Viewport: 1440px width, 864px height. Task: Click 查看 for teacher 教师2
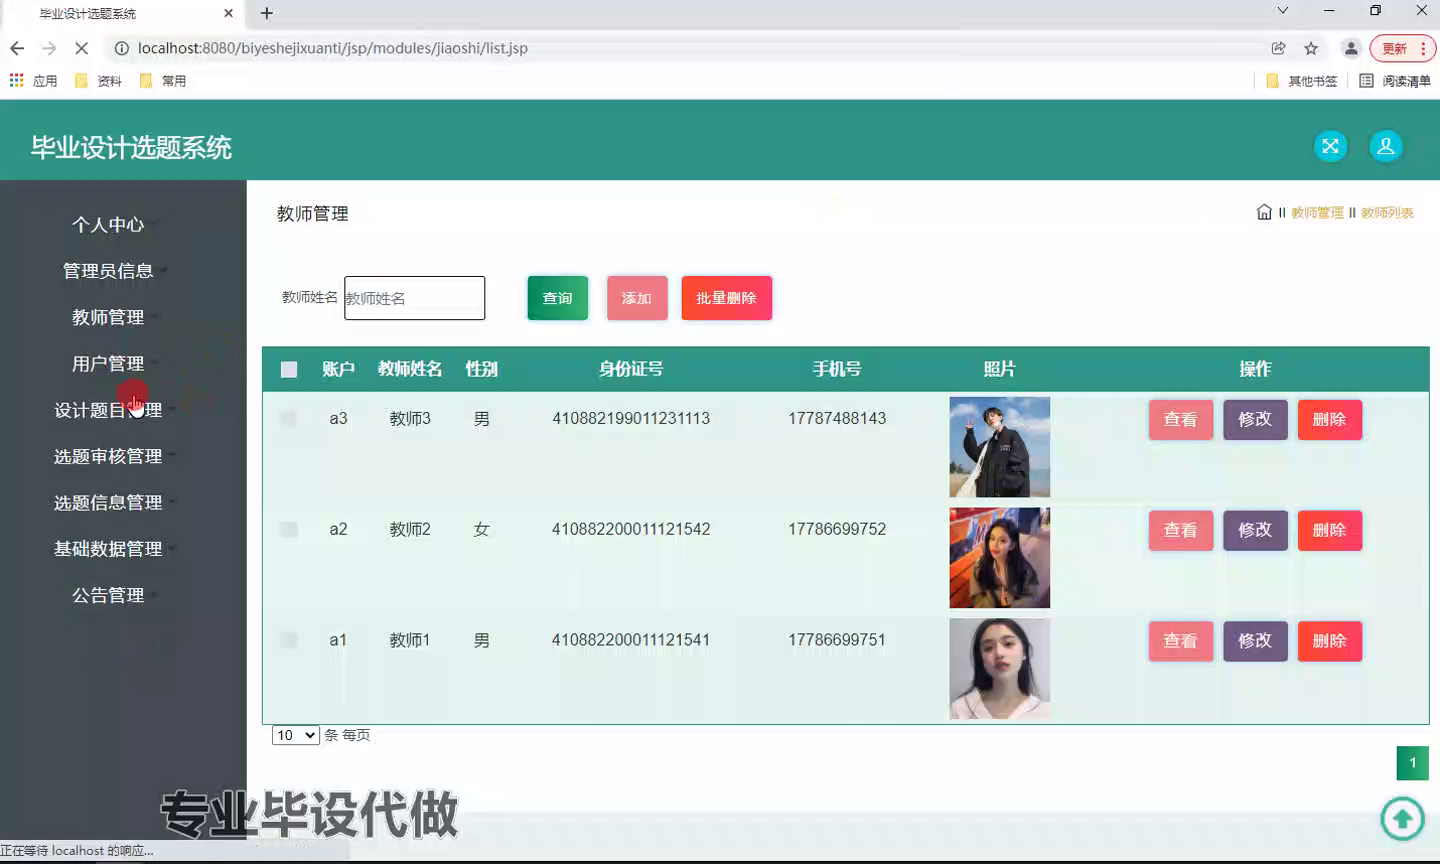click(1181, 531)
